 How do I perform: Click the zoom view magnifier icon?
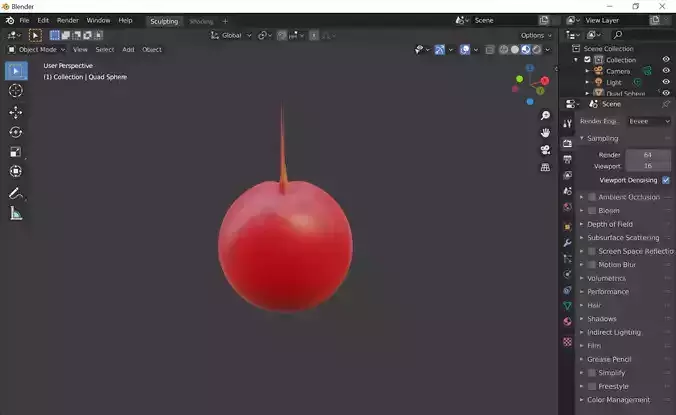pos(545,115)
